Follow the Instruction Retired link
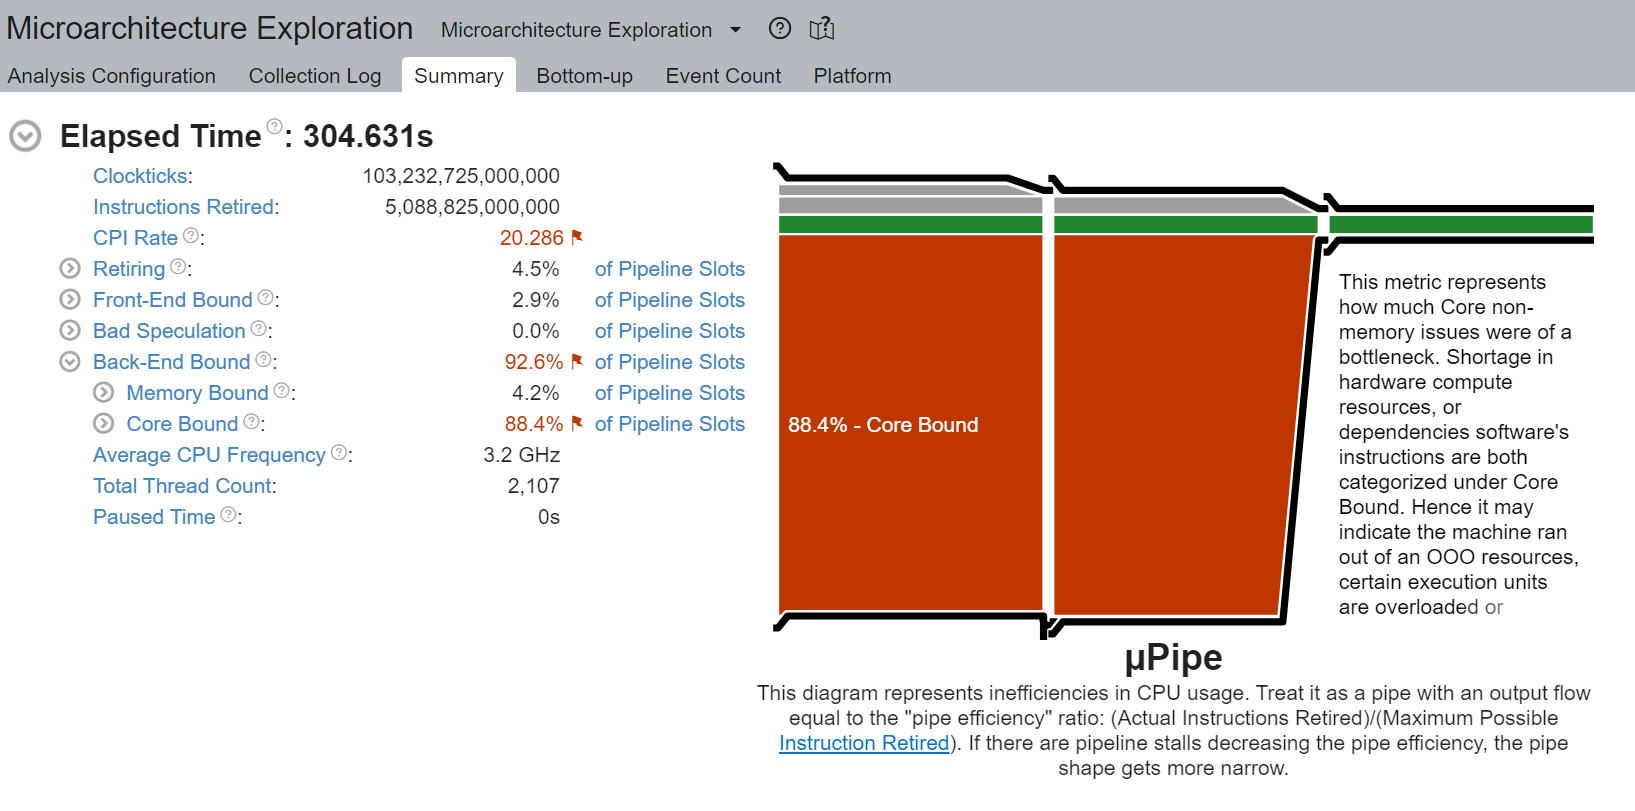The image size is (1635, 811). (864, 743)
